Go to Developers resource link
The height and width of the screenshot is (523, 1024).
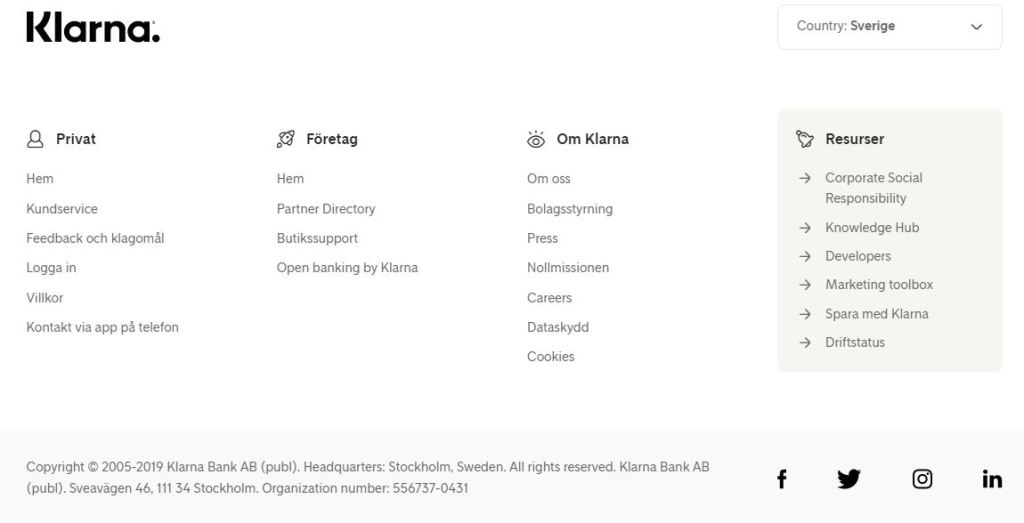[858, 256]
